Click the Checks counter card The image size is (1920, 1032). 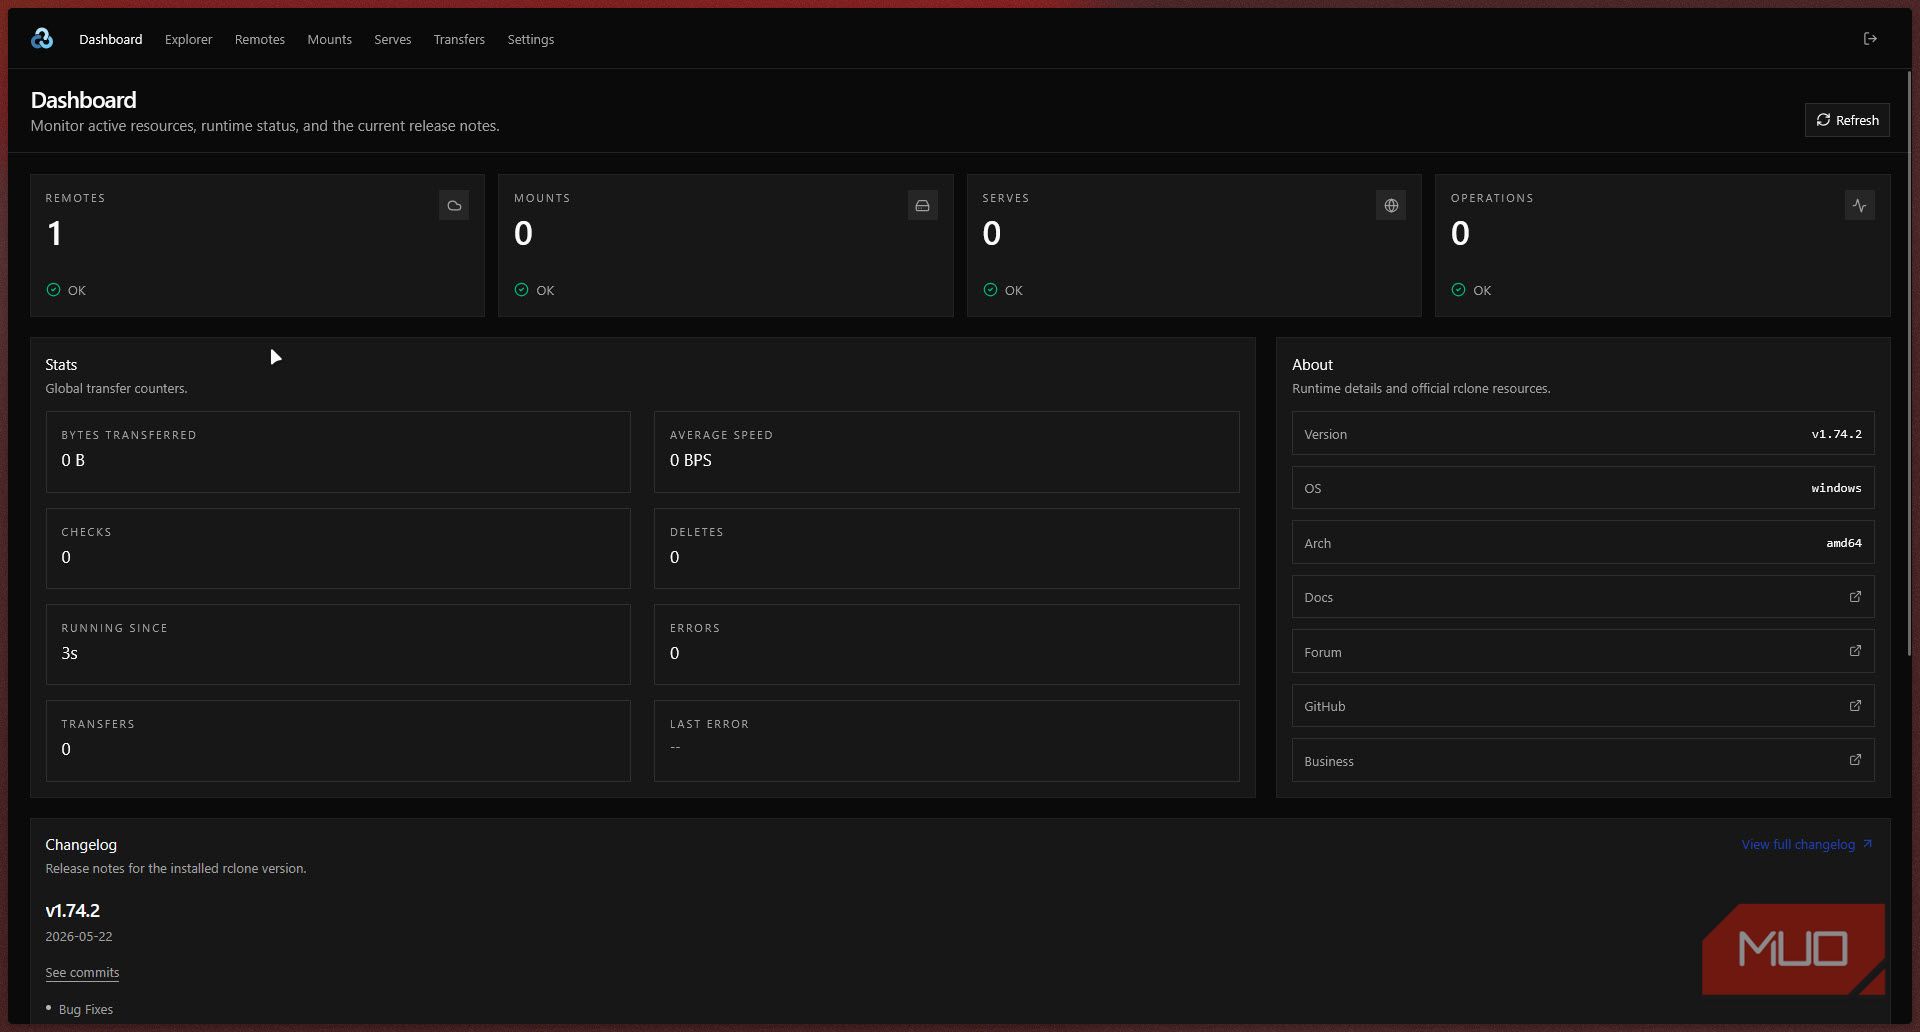338,548
